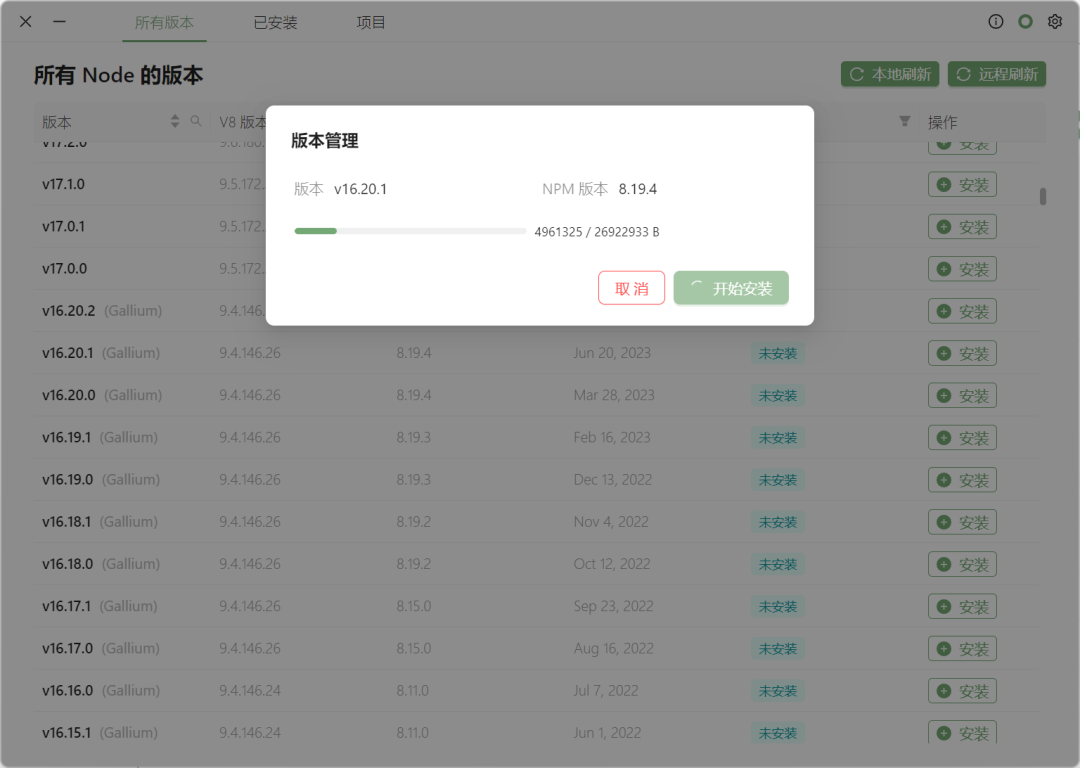Install Node v17.1.0

[962, 185]
